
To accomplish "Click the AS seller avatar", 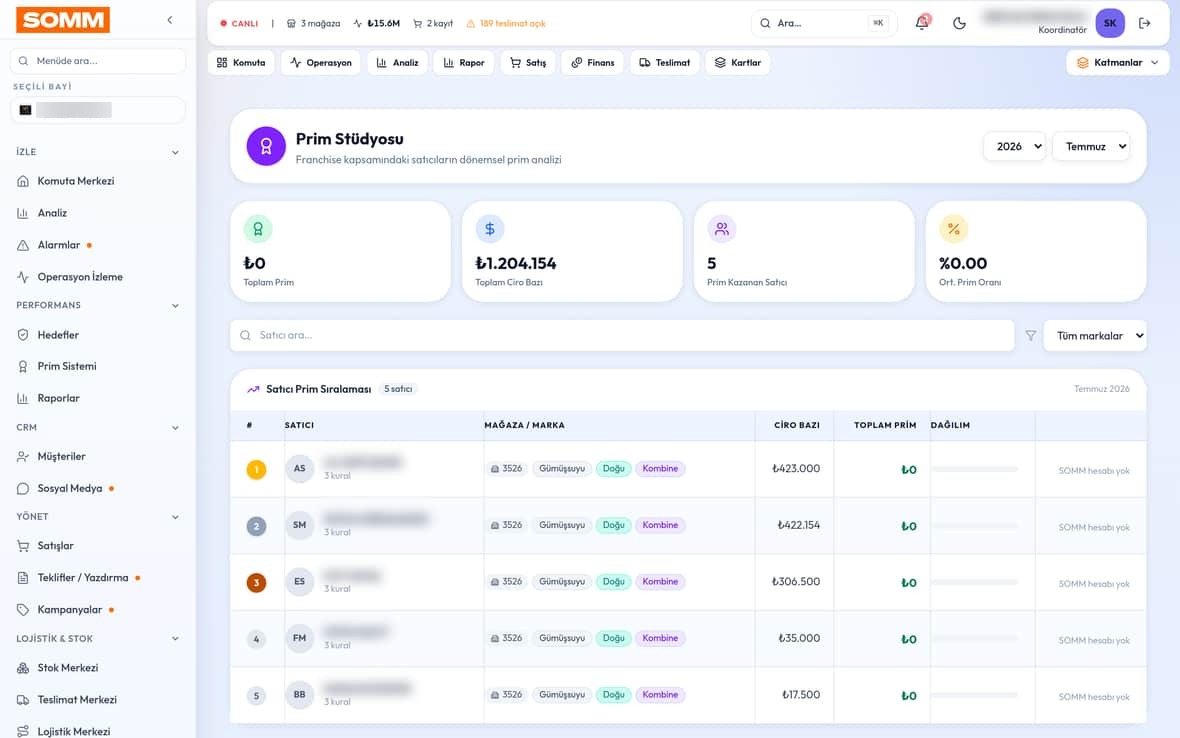I will click(300, 469).
